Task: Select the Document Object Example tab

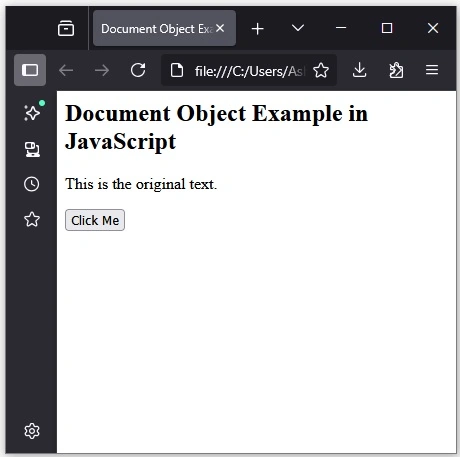Action: [164, 28]
